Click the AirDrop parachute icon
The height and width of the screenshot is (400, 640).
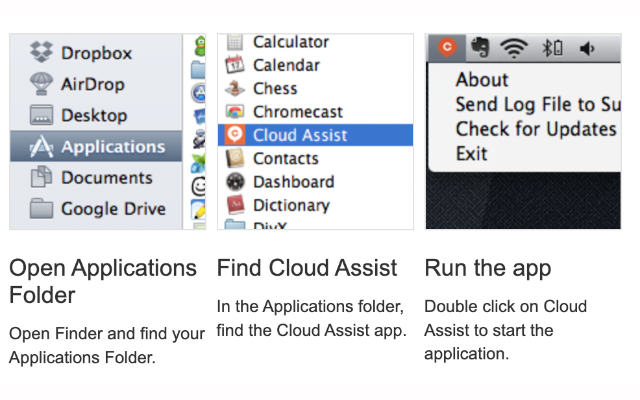[x=41, y=84]
